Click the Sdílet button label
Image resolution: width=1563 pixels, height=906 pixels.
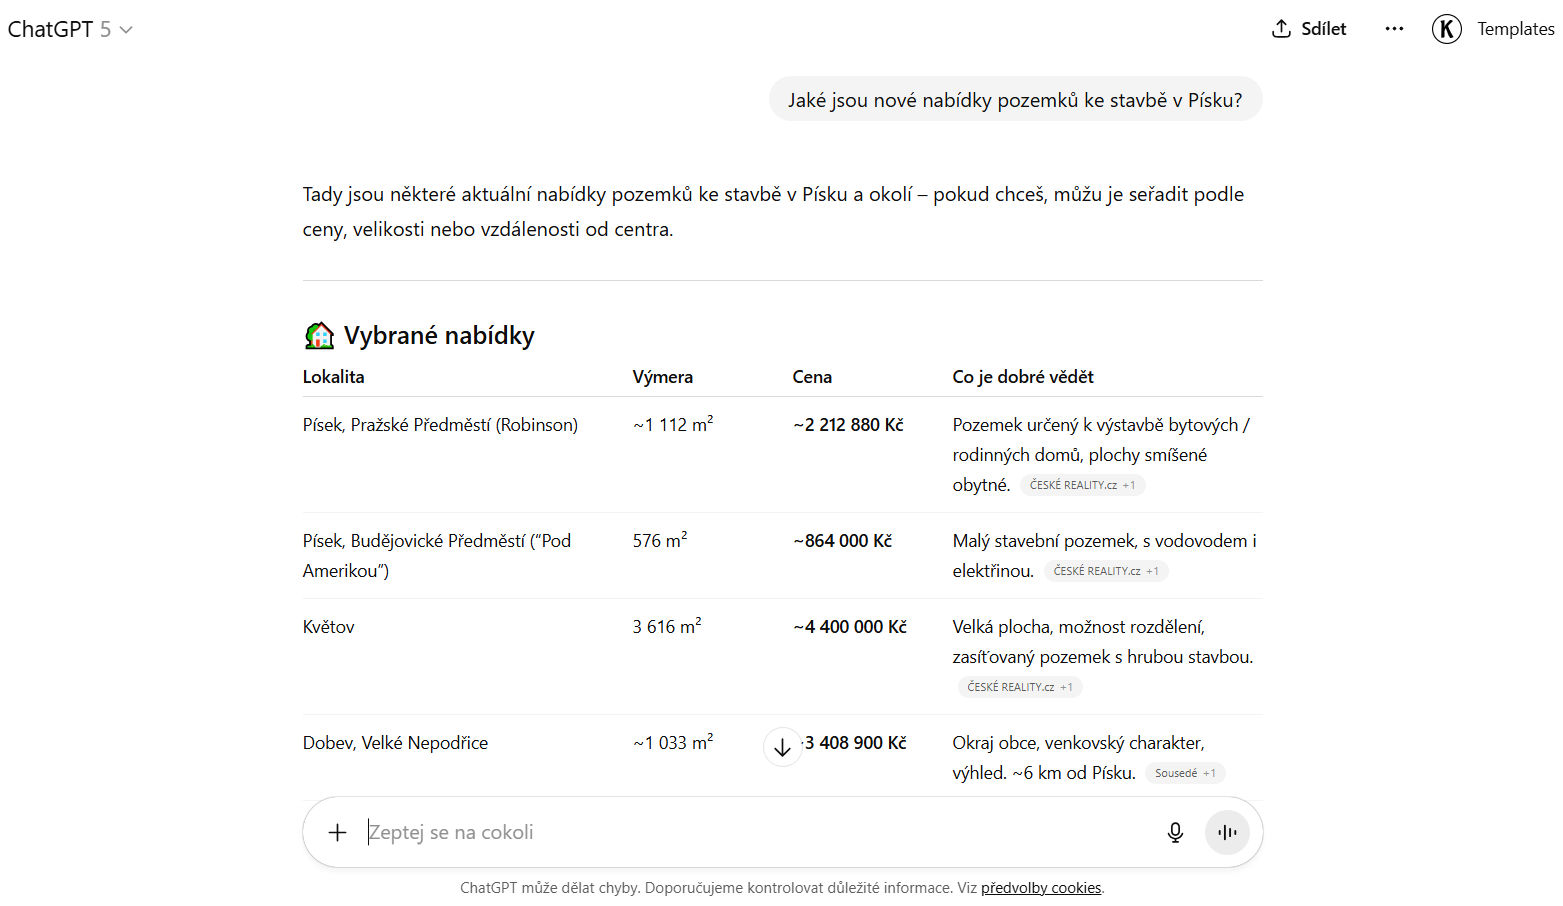coord(1323,29)
